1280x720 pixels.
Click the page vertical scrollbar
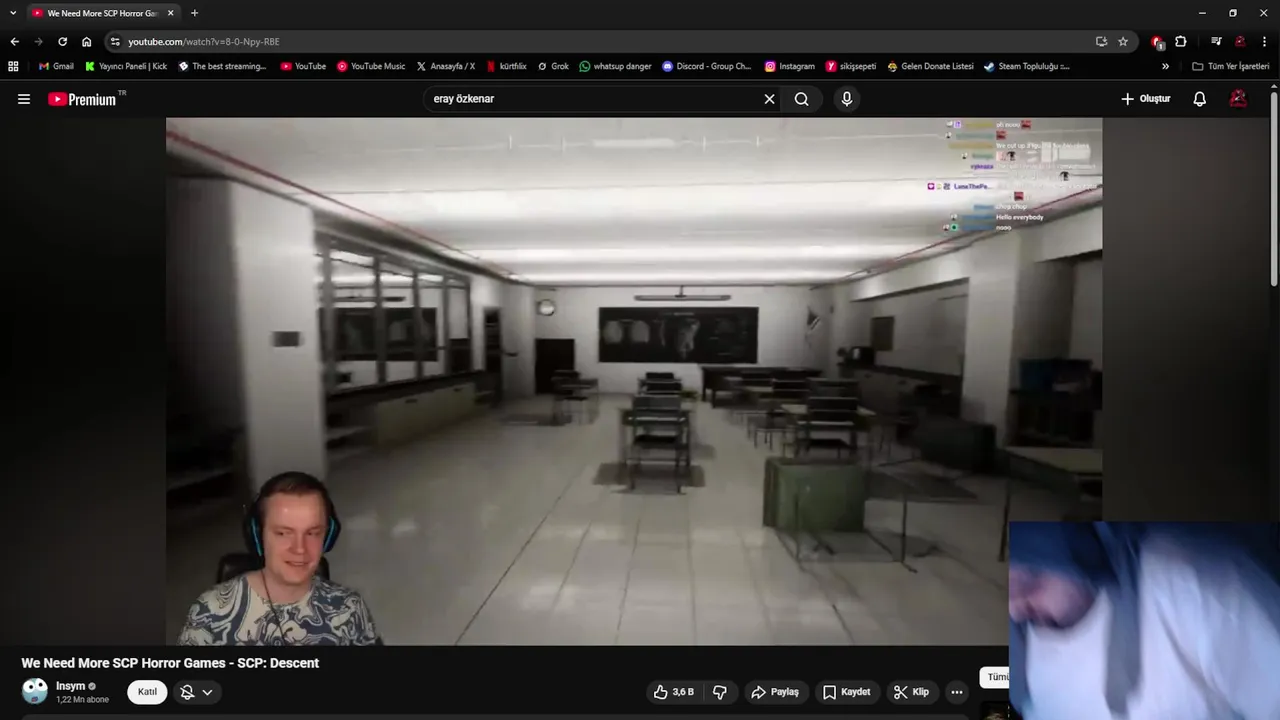pyautogui.click(x=1274, y=190)
